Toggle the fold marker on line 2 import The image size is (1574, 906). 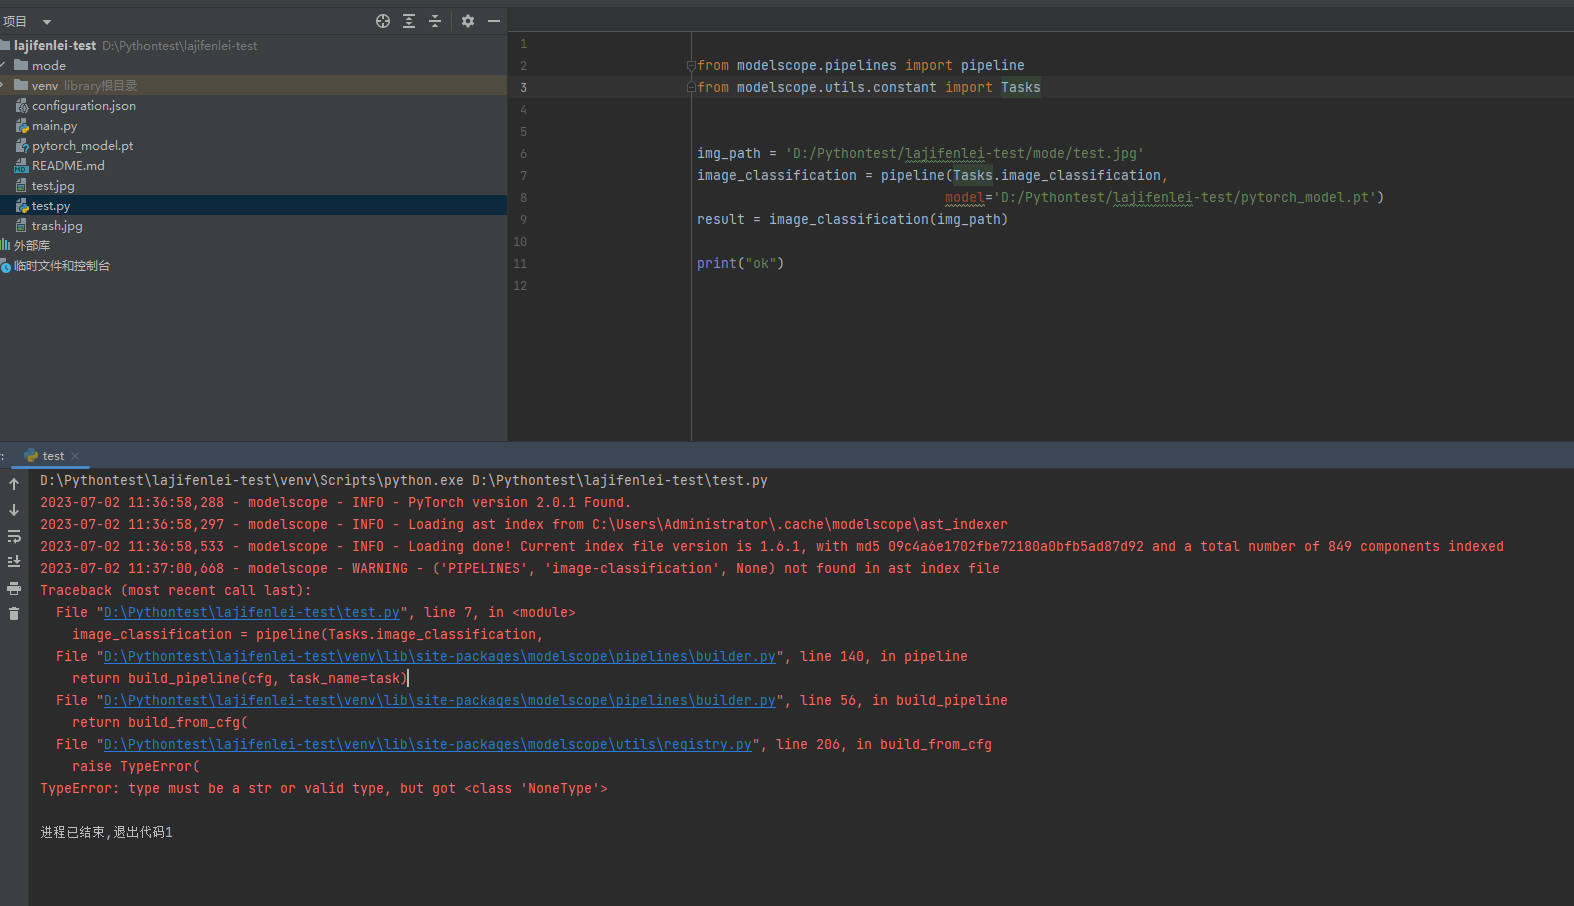click(x=691, y=66)
